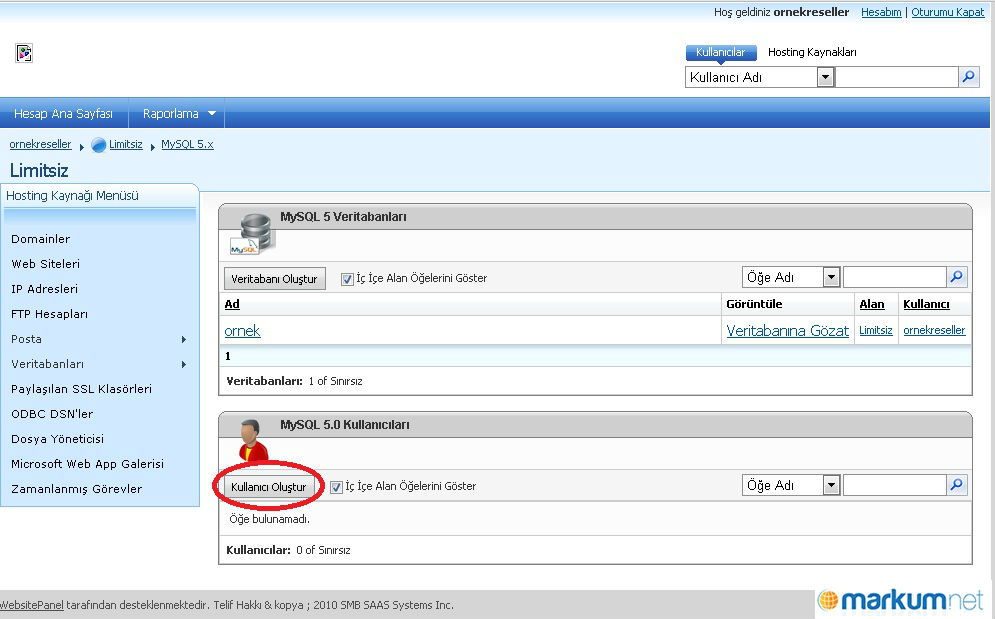Open Zamanlanmış Görevler in the sidebar
995x619 pixels.
click(x=77, y=489)
